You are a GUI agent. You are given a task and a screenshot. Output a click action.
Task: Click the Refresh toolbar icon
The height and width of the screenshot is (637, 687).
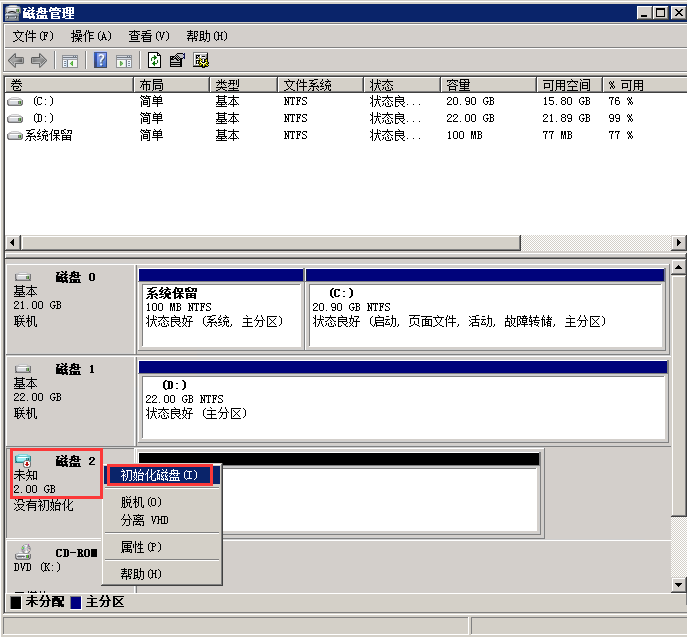click(x=154, y=60)
